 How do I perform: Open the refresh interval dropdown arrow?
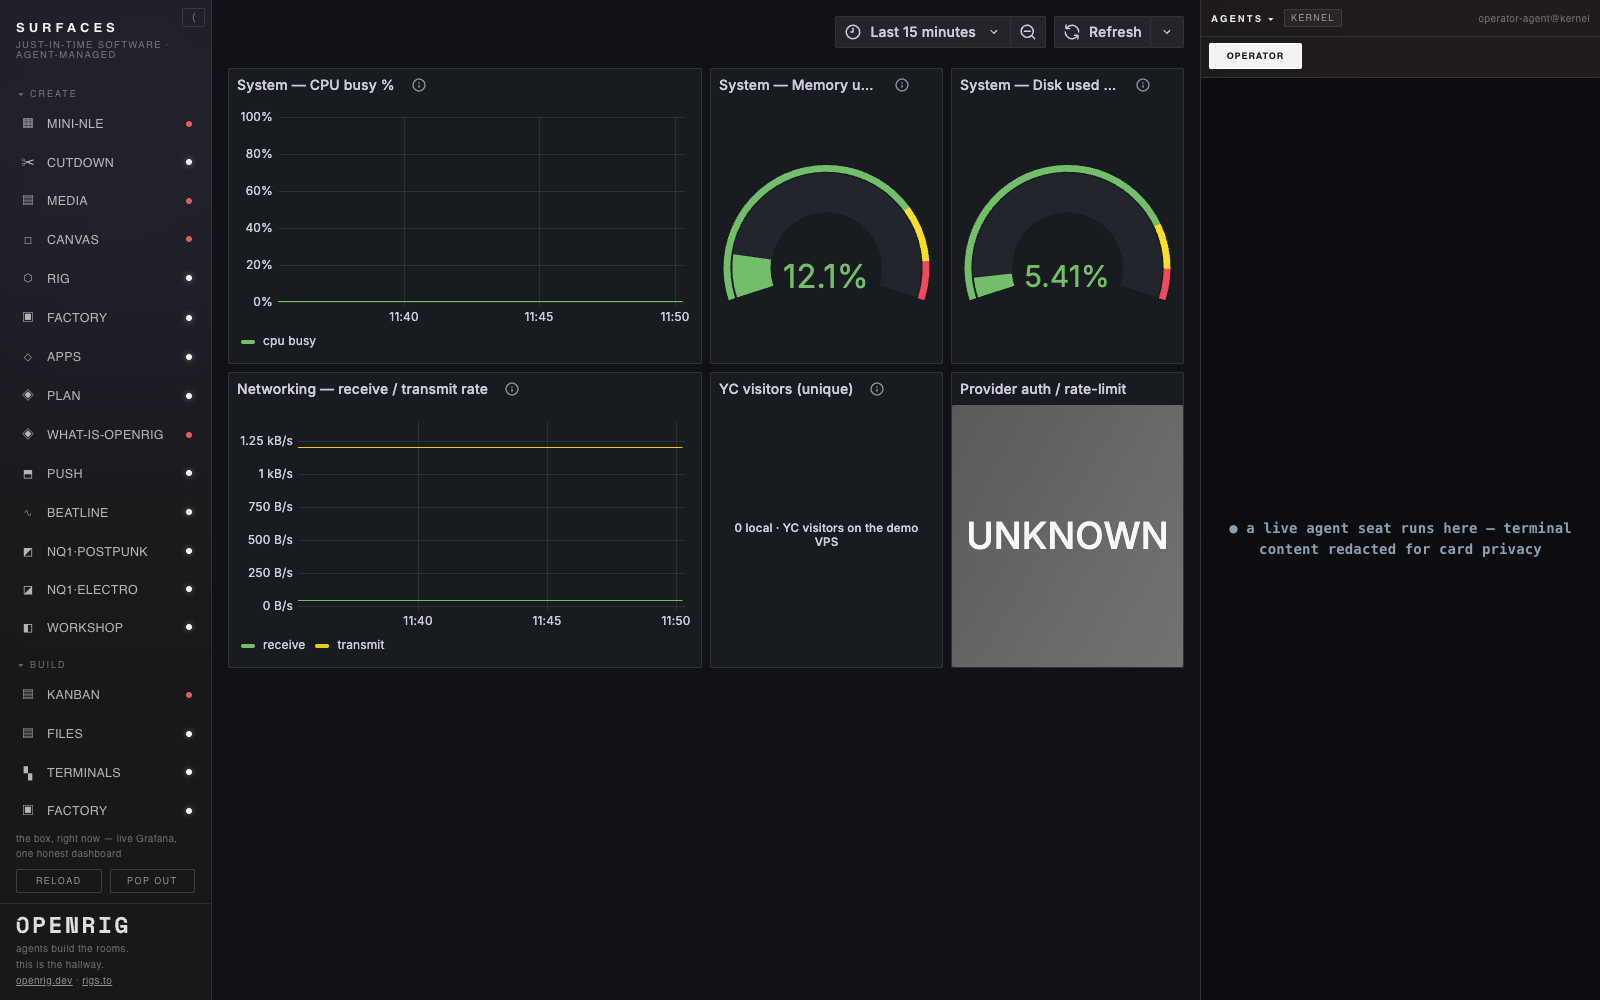1167,32
